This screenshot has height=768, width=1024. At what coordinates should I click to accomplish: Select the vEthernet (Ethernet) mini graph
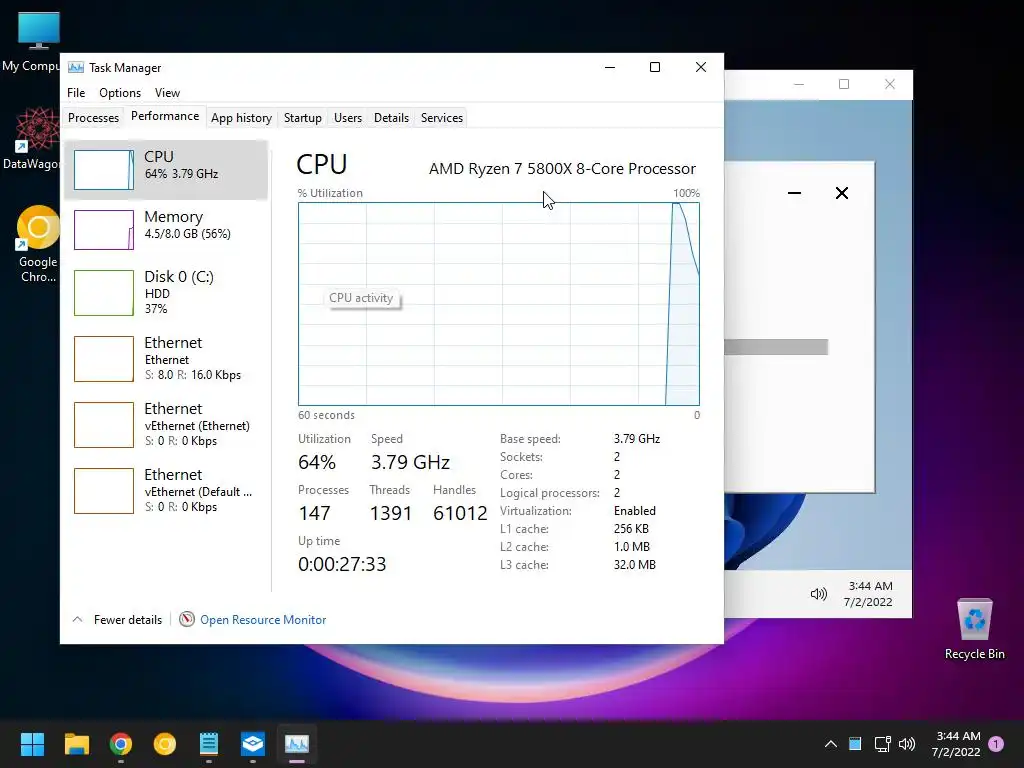(104, 424)
